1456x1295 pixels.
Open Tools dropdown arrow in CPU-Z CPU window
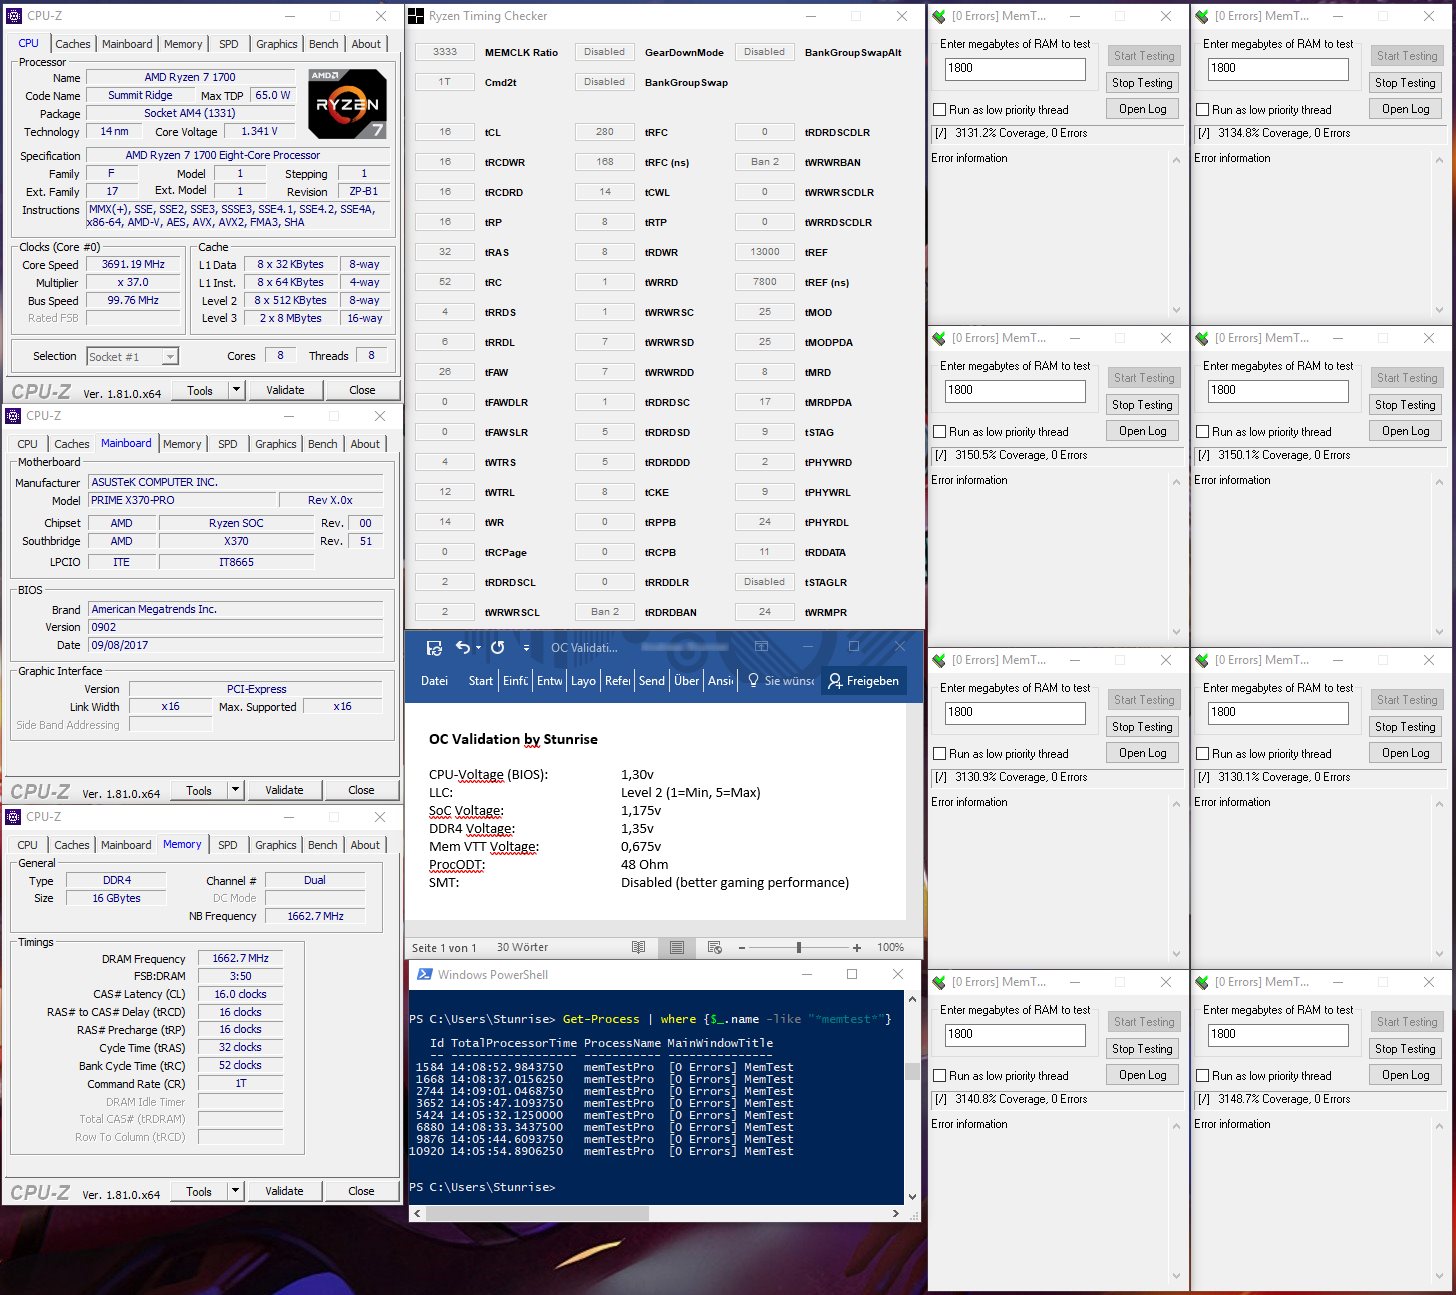point(236,390)
